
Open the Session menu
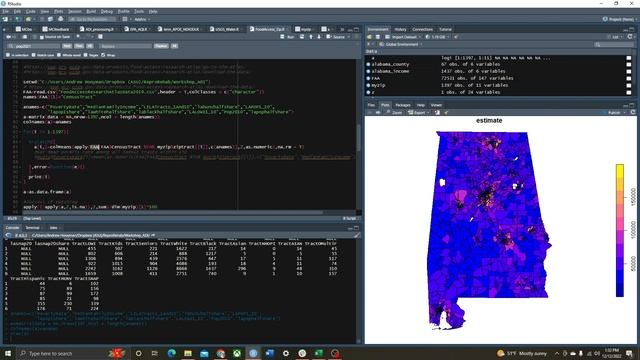74,11
